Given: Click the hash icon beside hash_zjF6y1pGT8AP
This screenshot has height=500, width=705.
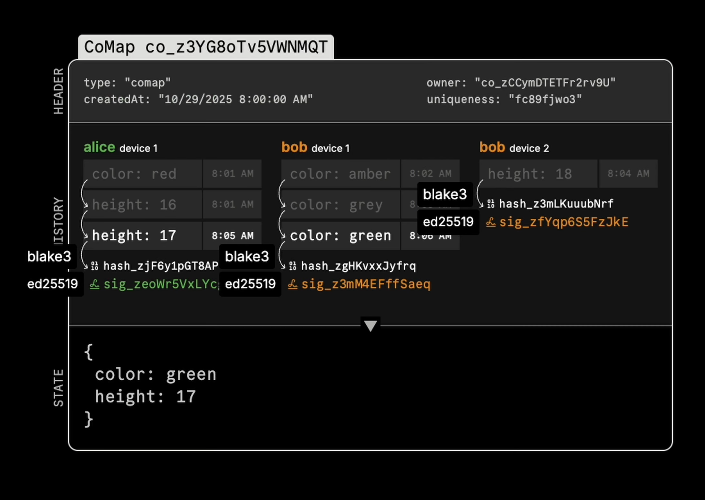Looking at the screenshot, I should click(94, 266).
